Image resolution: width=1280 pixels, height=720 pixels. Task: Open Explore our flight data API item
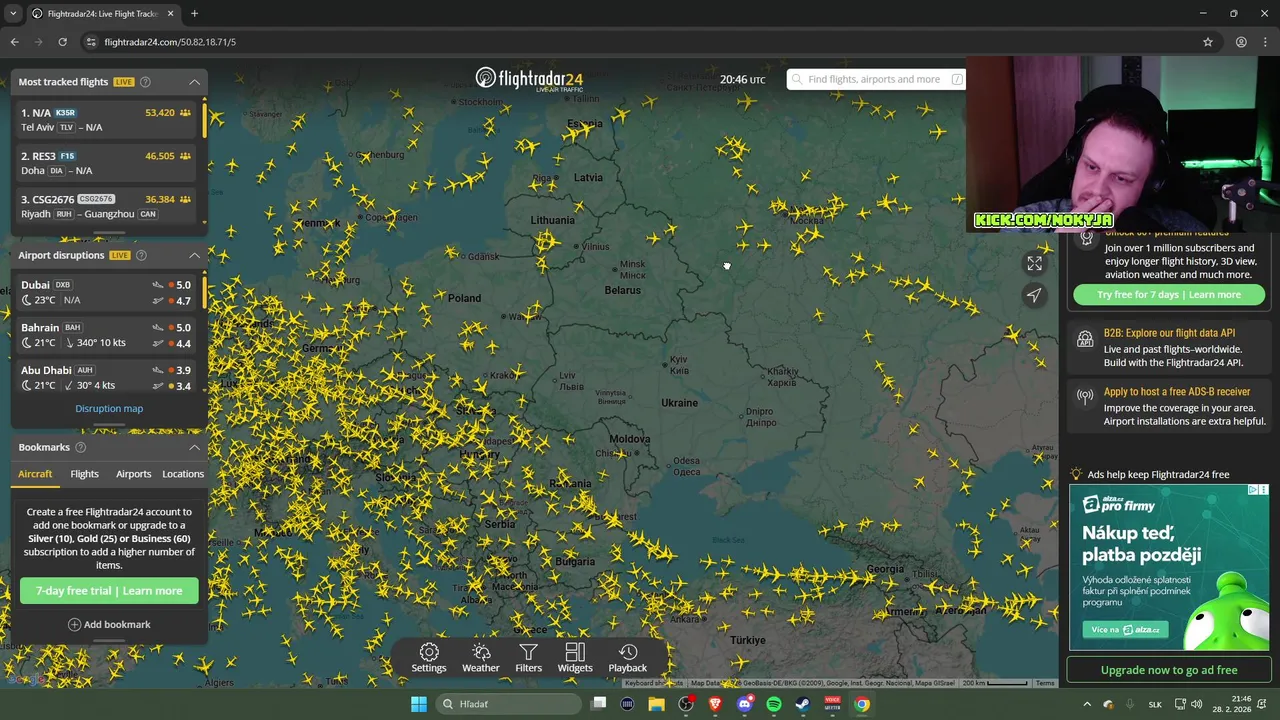click(x=1169, y=348)
